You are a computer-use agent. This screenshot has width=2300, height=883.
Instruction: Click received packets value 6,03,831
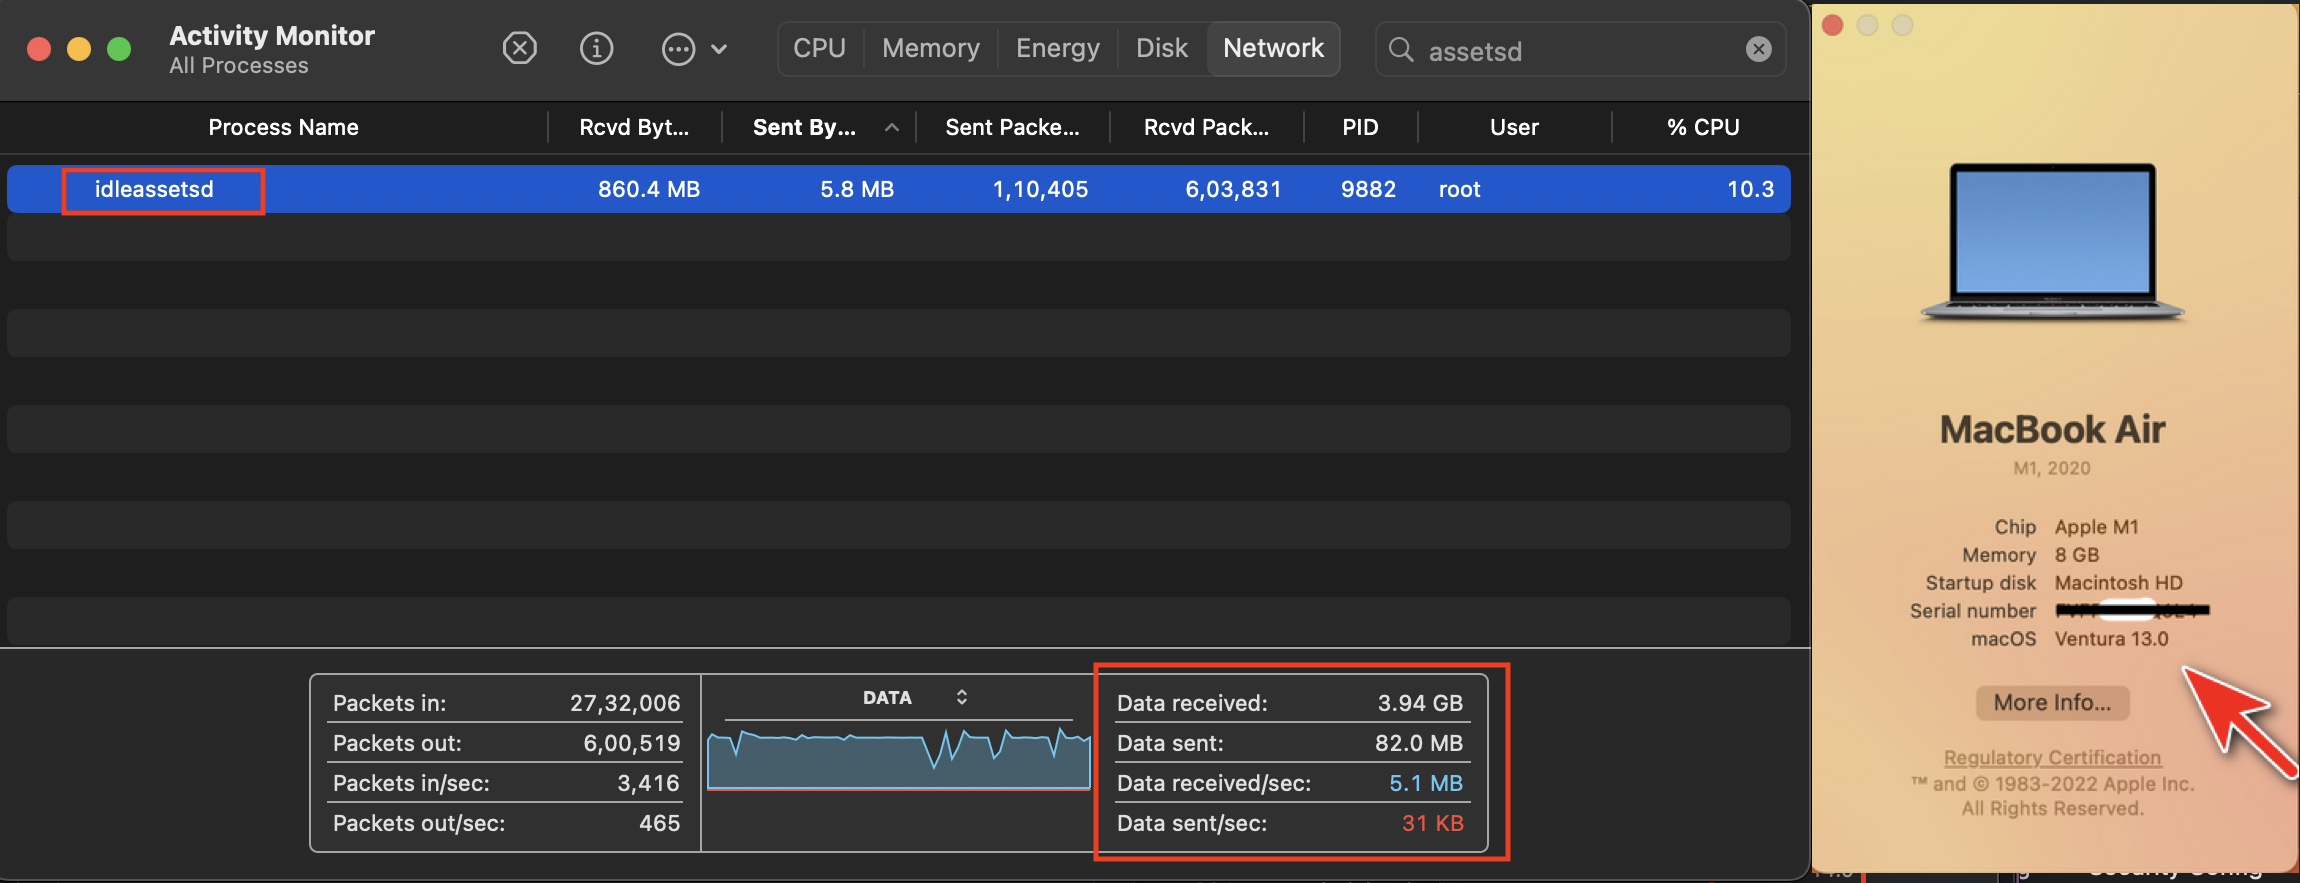[1233, 189]
